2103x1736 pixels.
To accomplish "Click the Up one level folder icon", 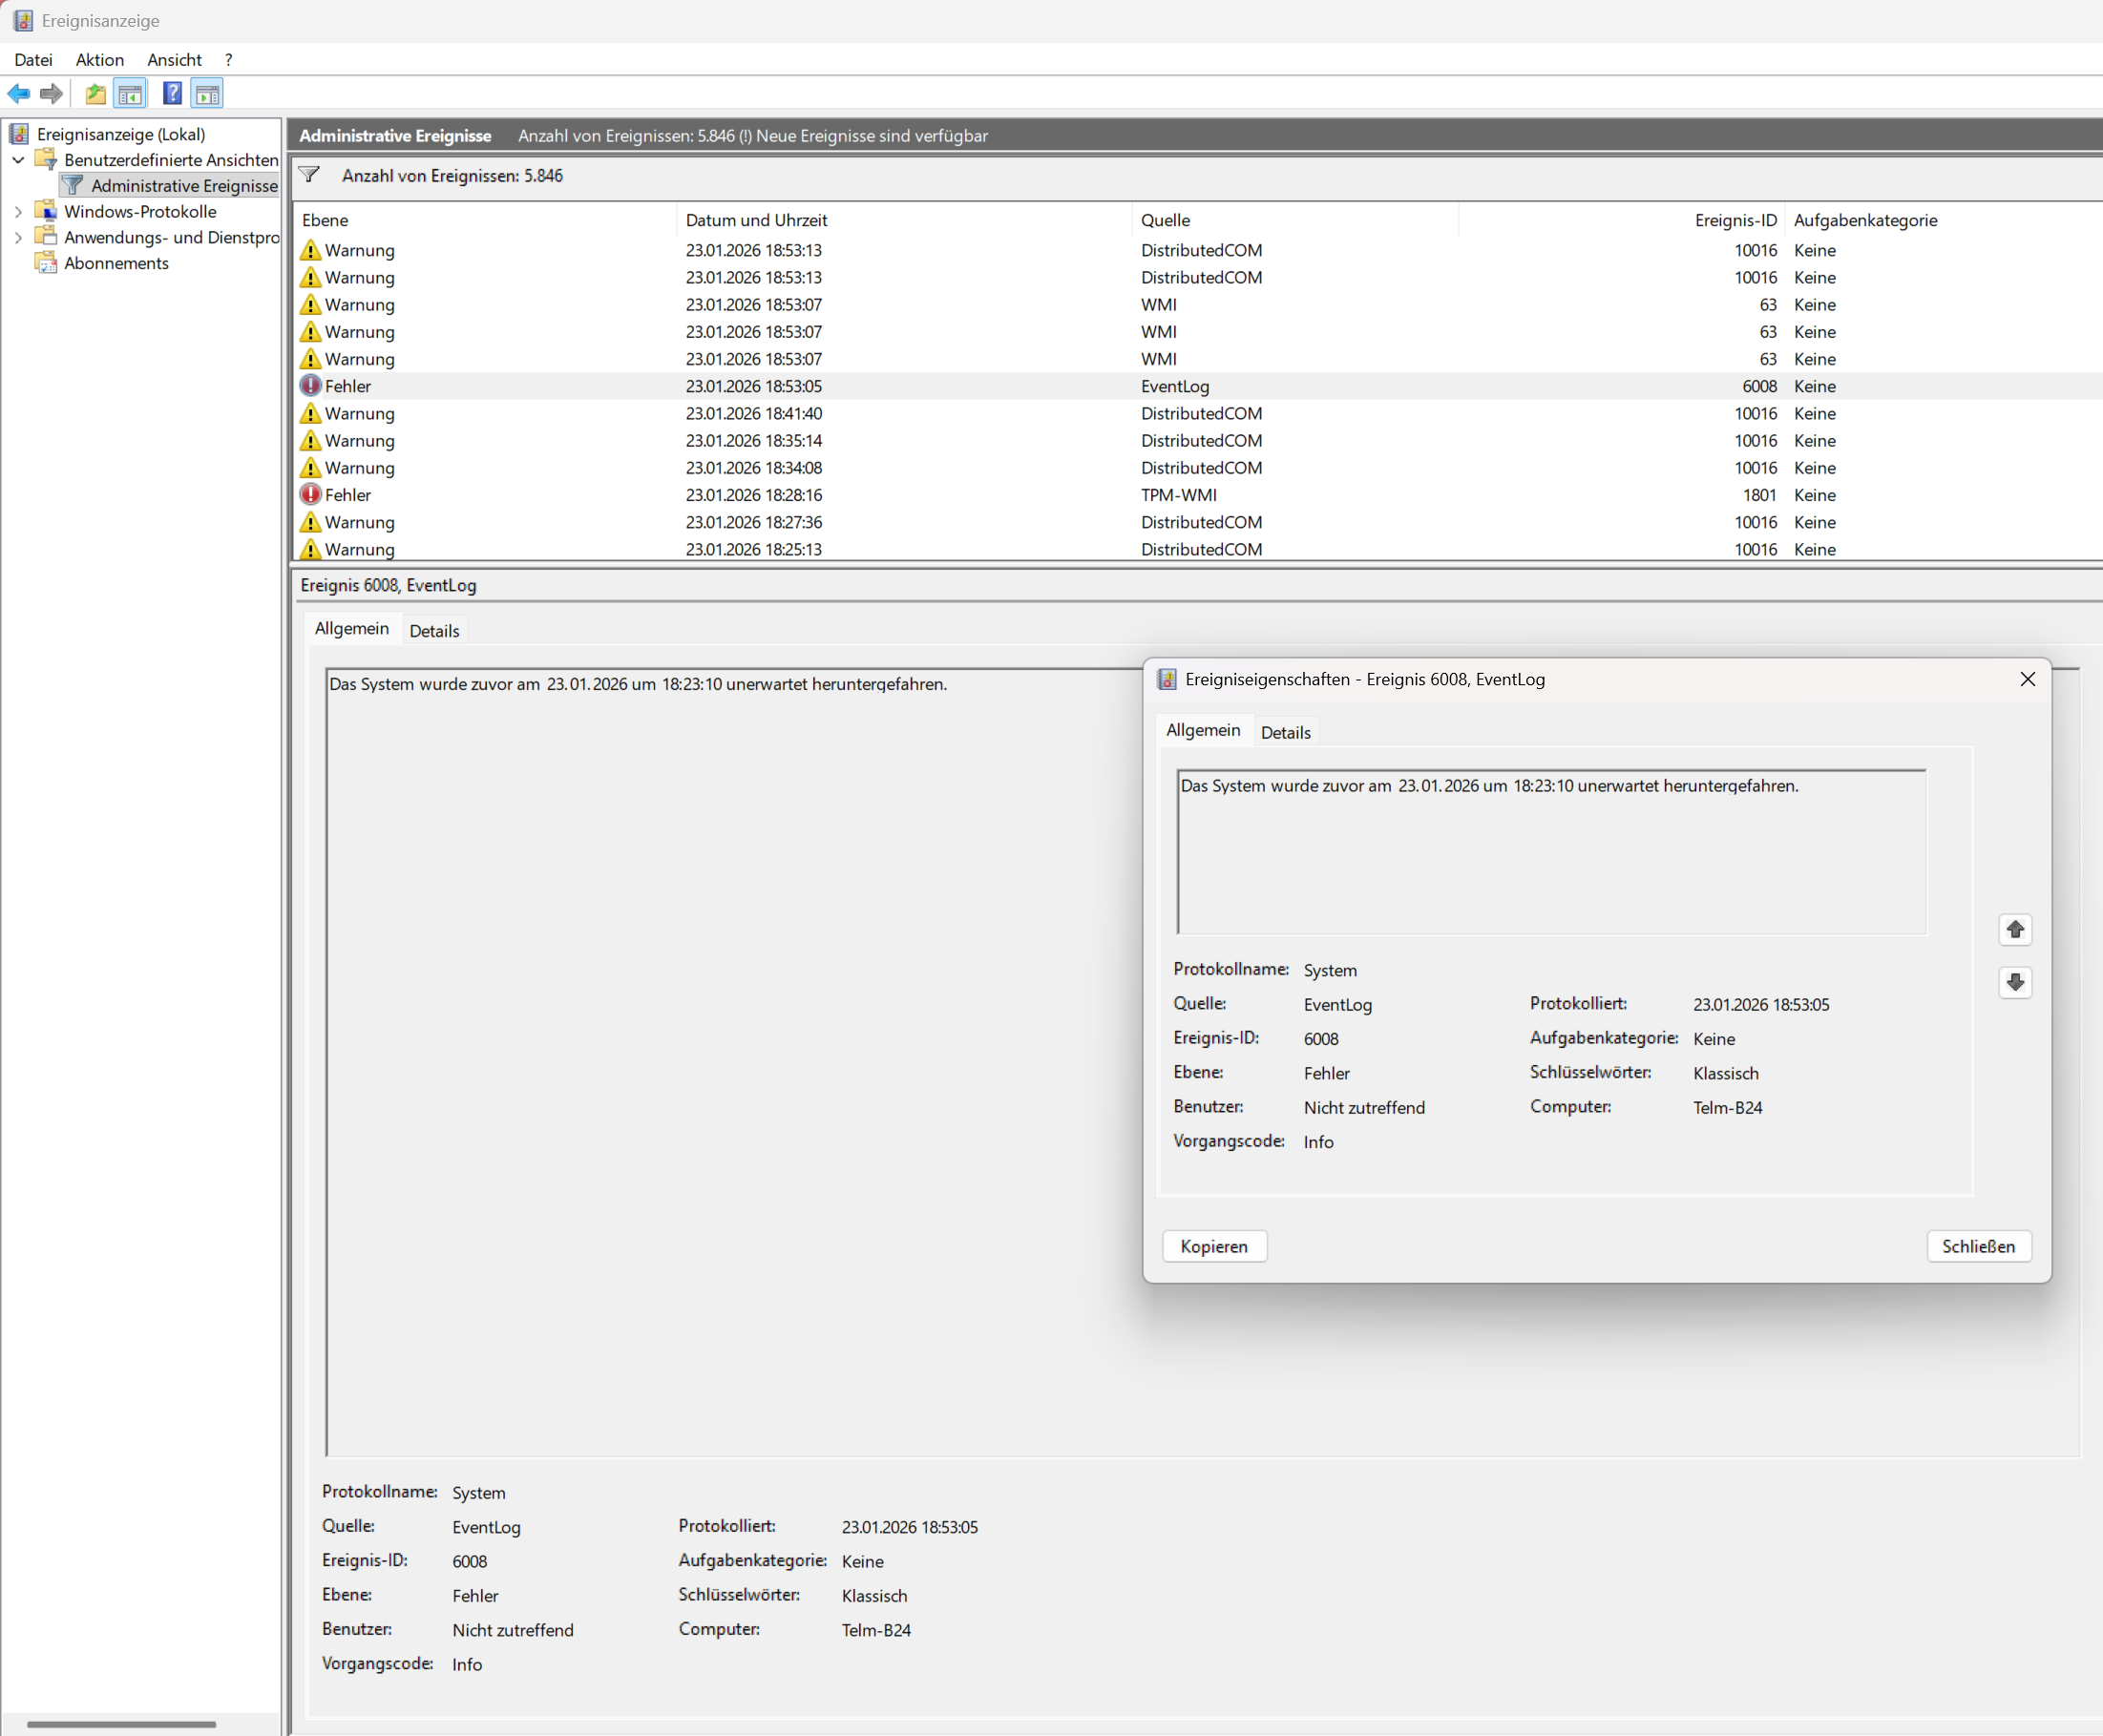I will (95, 94).
